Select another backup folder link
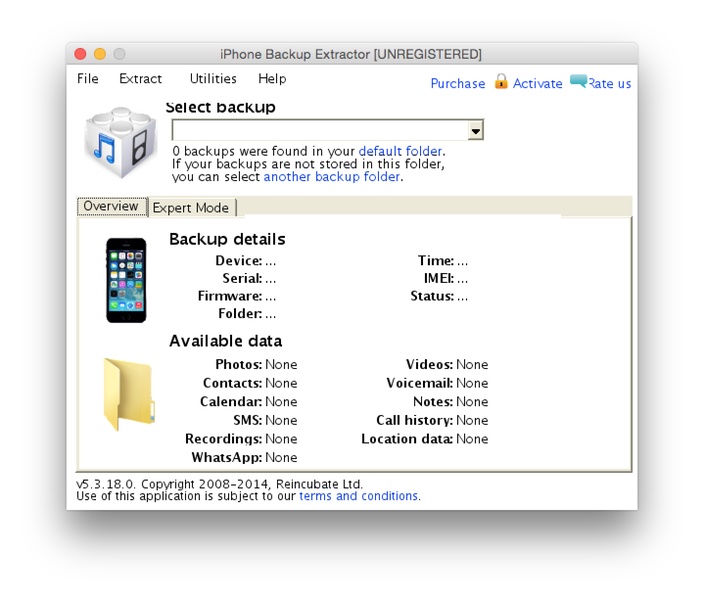The image size is (704, 600). (332, 176)
